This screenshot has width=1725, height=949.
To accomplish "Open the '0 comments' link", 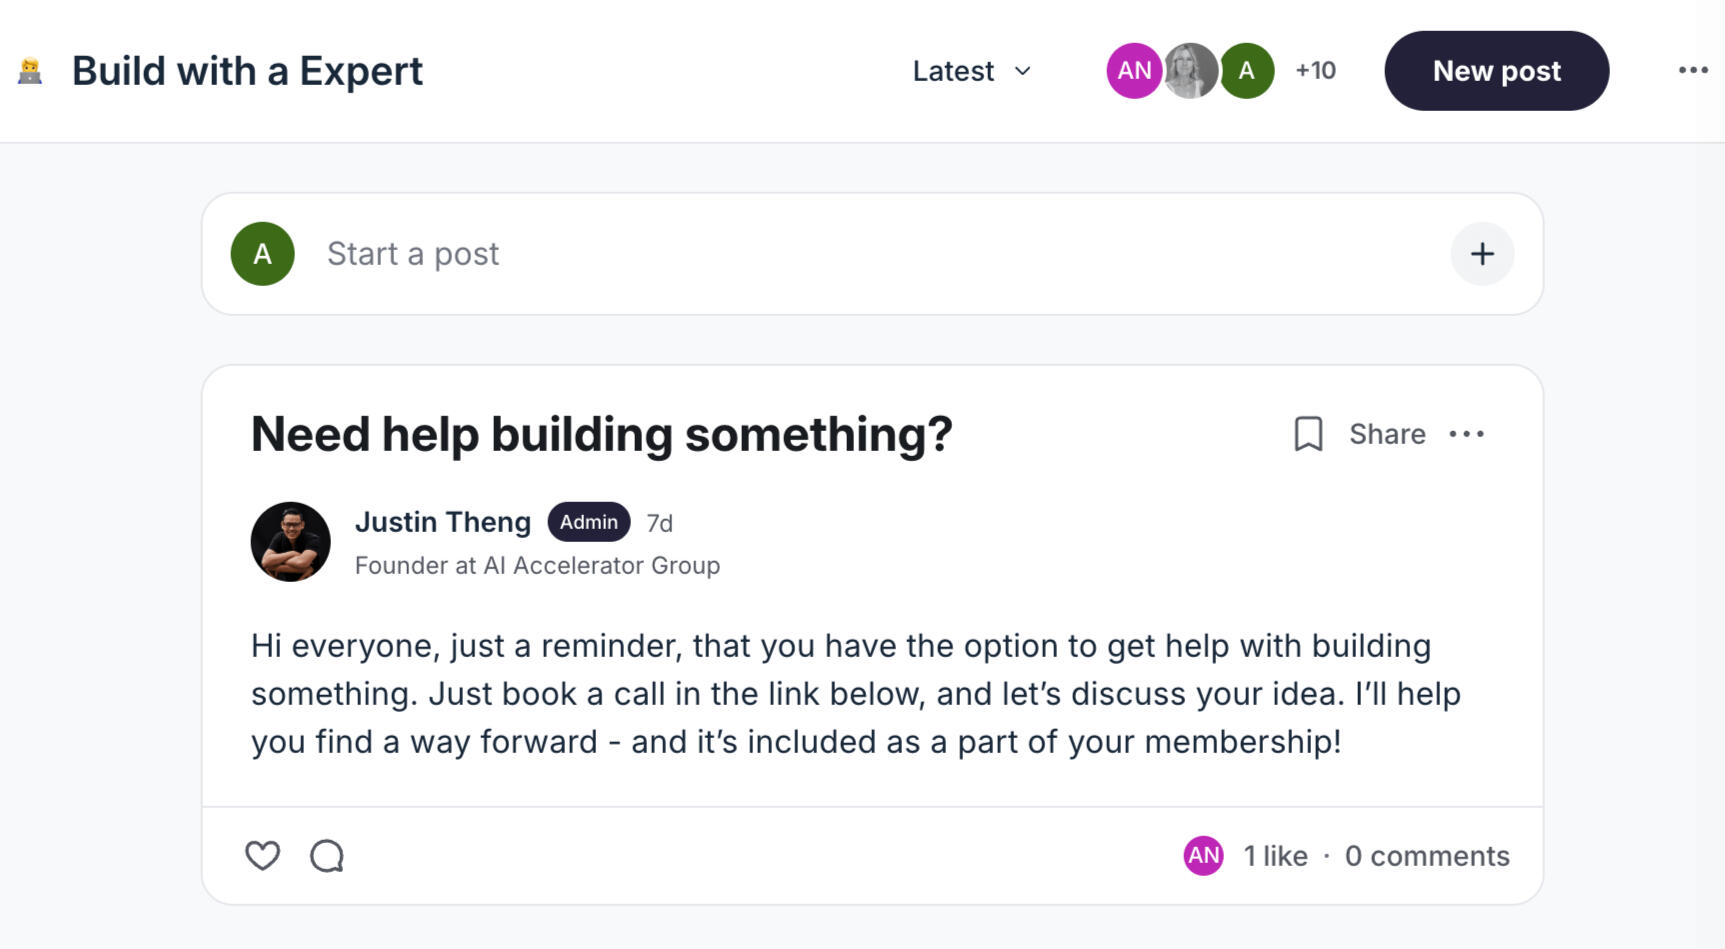I will tap(1427, 856).
